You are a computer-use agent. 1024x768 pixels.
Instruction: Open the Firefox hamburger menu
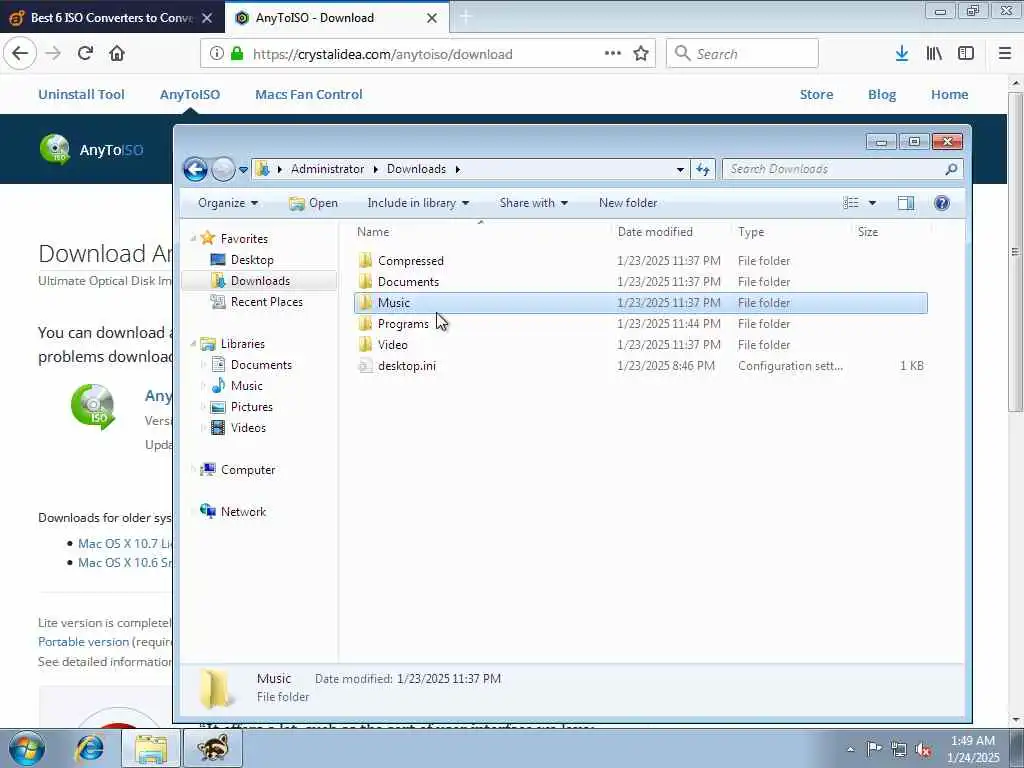(1004, 54)
